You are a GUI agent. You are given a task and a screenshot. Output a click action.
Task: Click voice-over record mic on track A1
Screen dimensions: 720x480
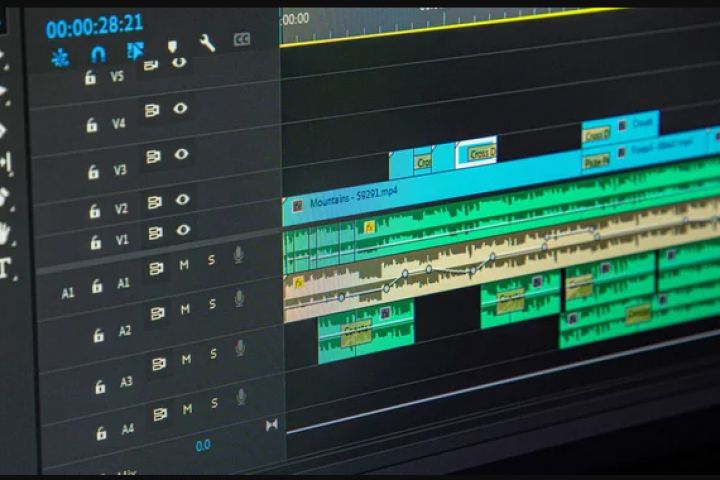coord(238,255)
